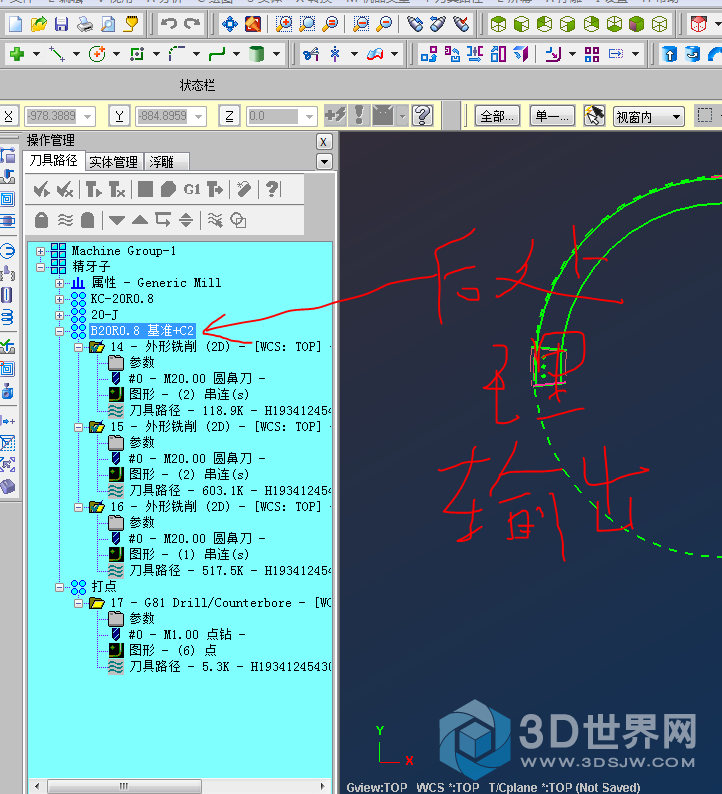Click the X coordinate lock button

pos(9,116)
